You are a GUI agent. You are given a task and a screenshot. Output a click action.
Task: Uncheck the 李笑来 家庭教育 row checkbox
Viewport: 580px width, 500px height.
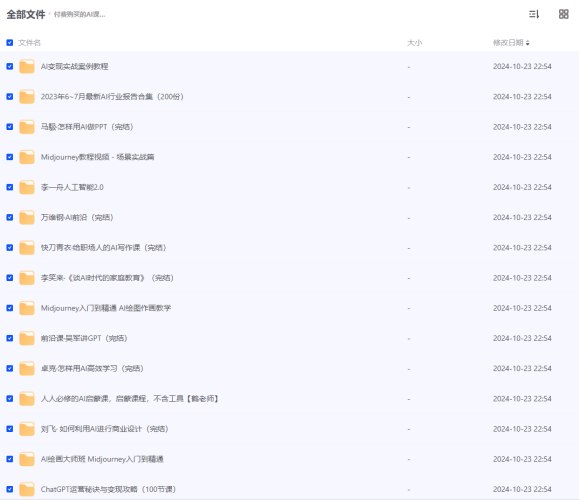pos(10,278)
